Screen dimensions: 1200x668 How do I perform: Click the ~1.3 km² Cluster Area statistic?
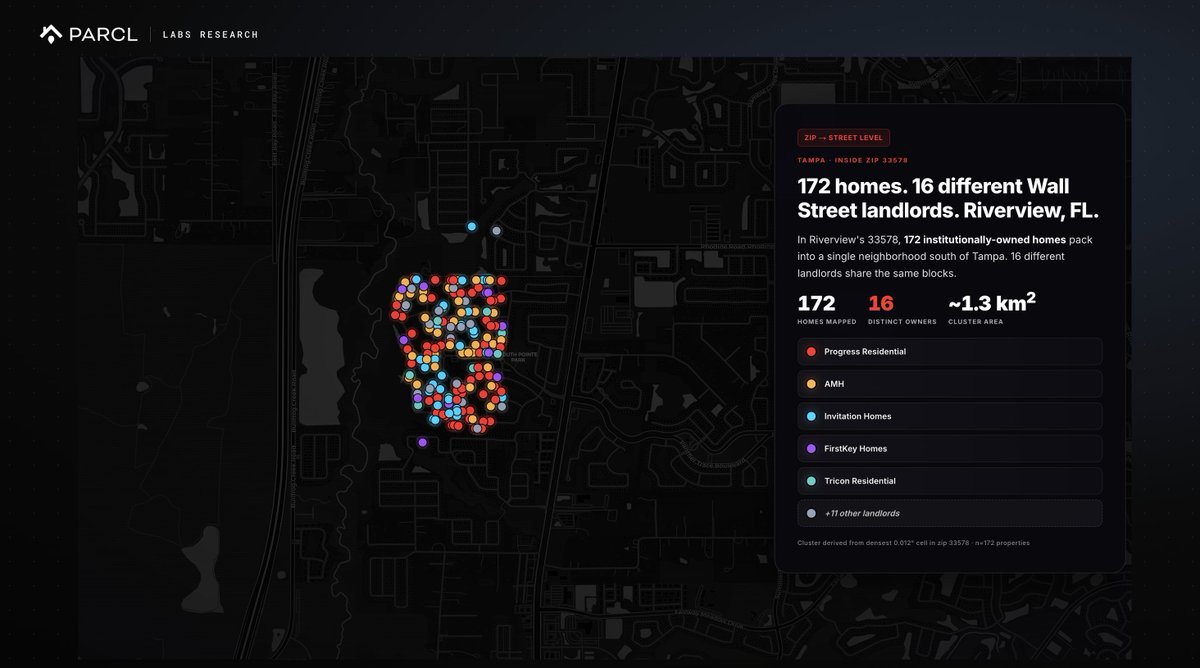(992, 309)
